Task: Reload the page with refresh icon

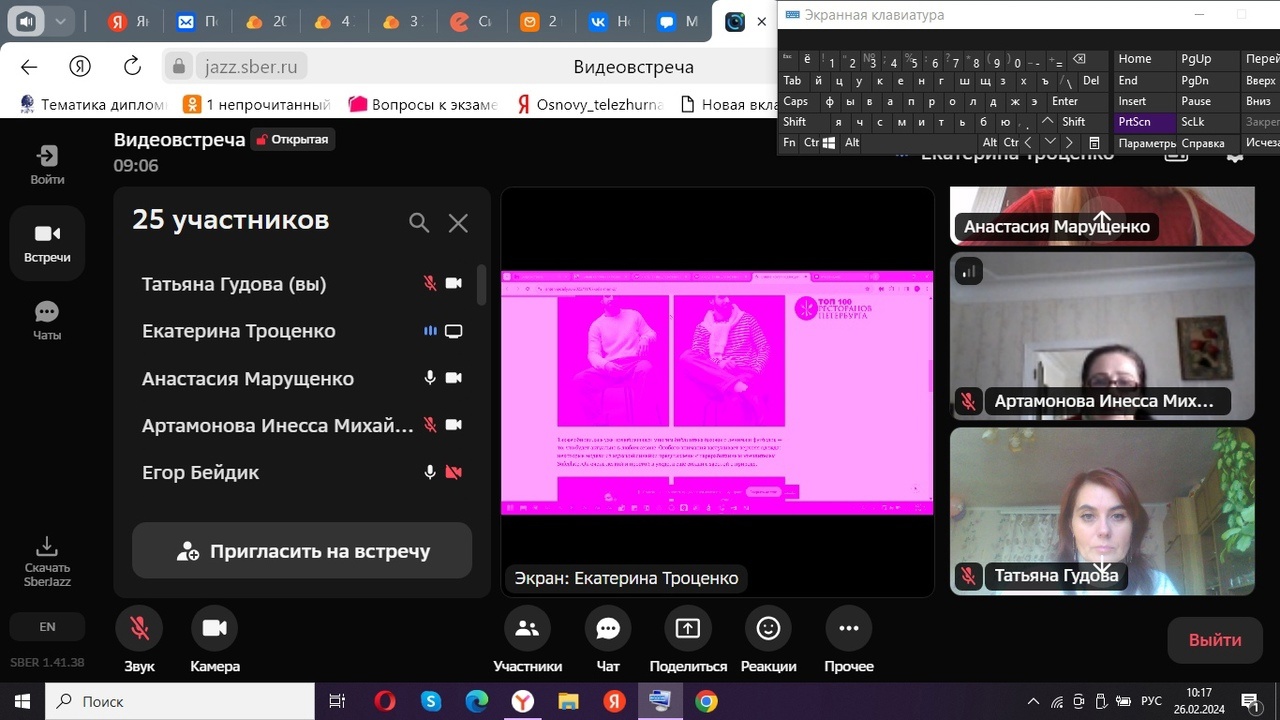Action: [x=132, y=67]
